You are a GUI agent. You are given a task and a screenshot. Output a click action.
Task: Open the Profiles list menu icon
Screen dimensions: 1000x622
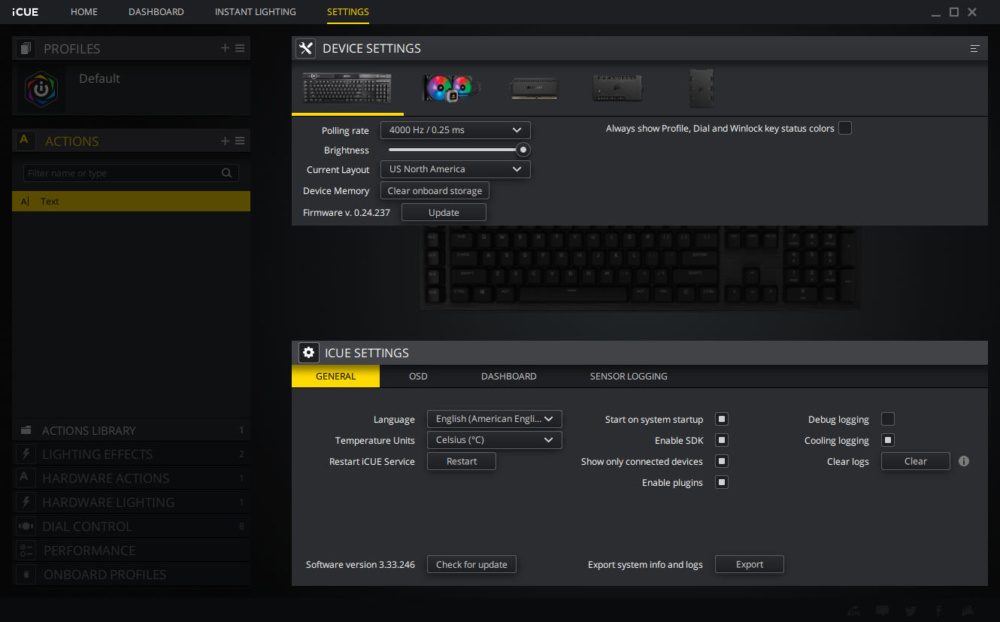tap(240, 48)
